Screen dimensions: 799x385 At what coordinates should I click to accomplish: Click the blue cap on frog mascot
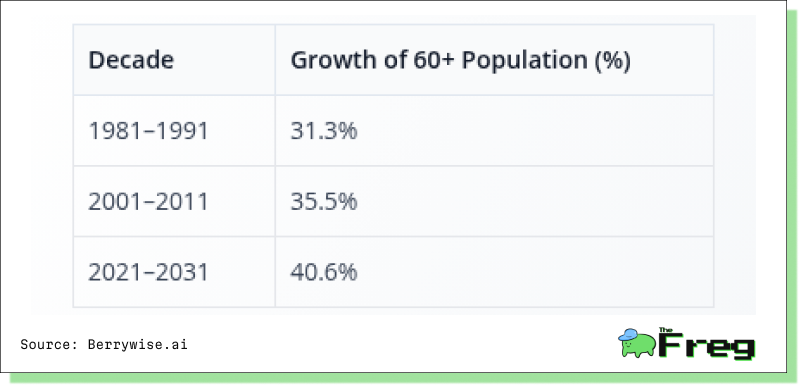628,335
